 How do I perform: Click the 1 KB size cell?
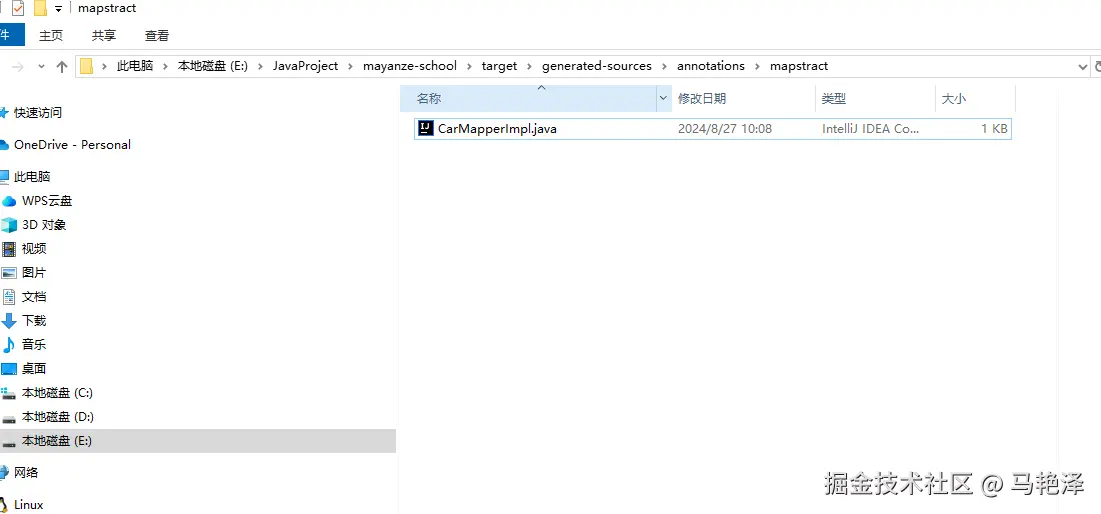pyautogui.click(x=994, y=128)
